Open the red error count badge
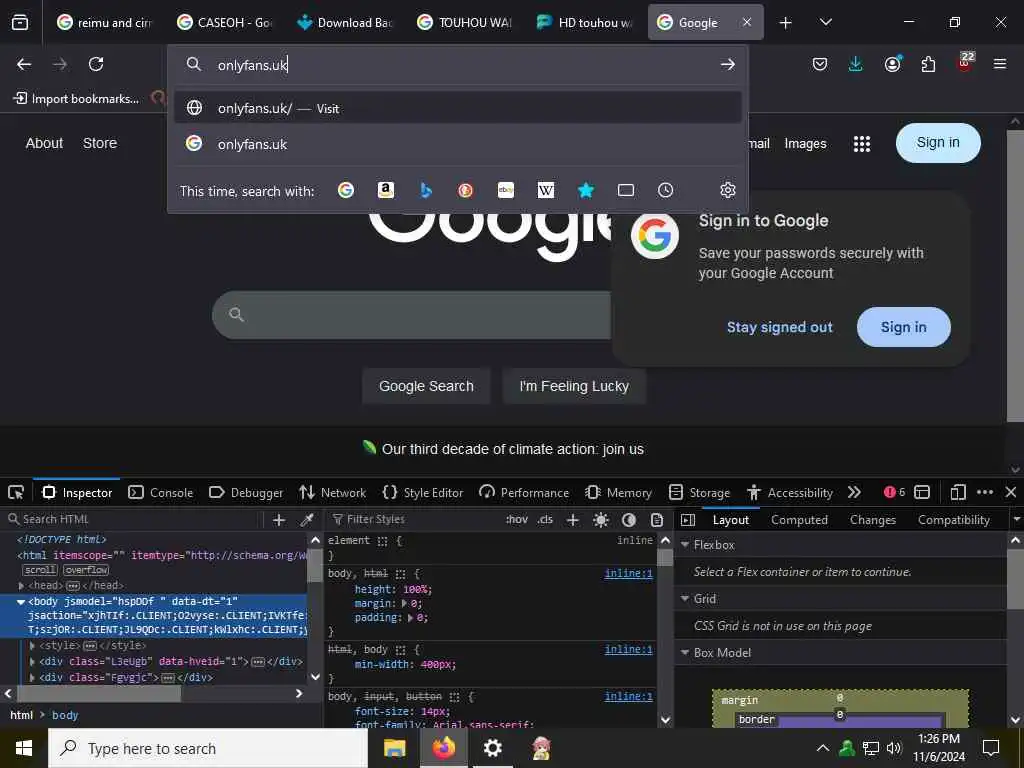This screenshot has height=768, width=1024. click(x=894, y=492)
